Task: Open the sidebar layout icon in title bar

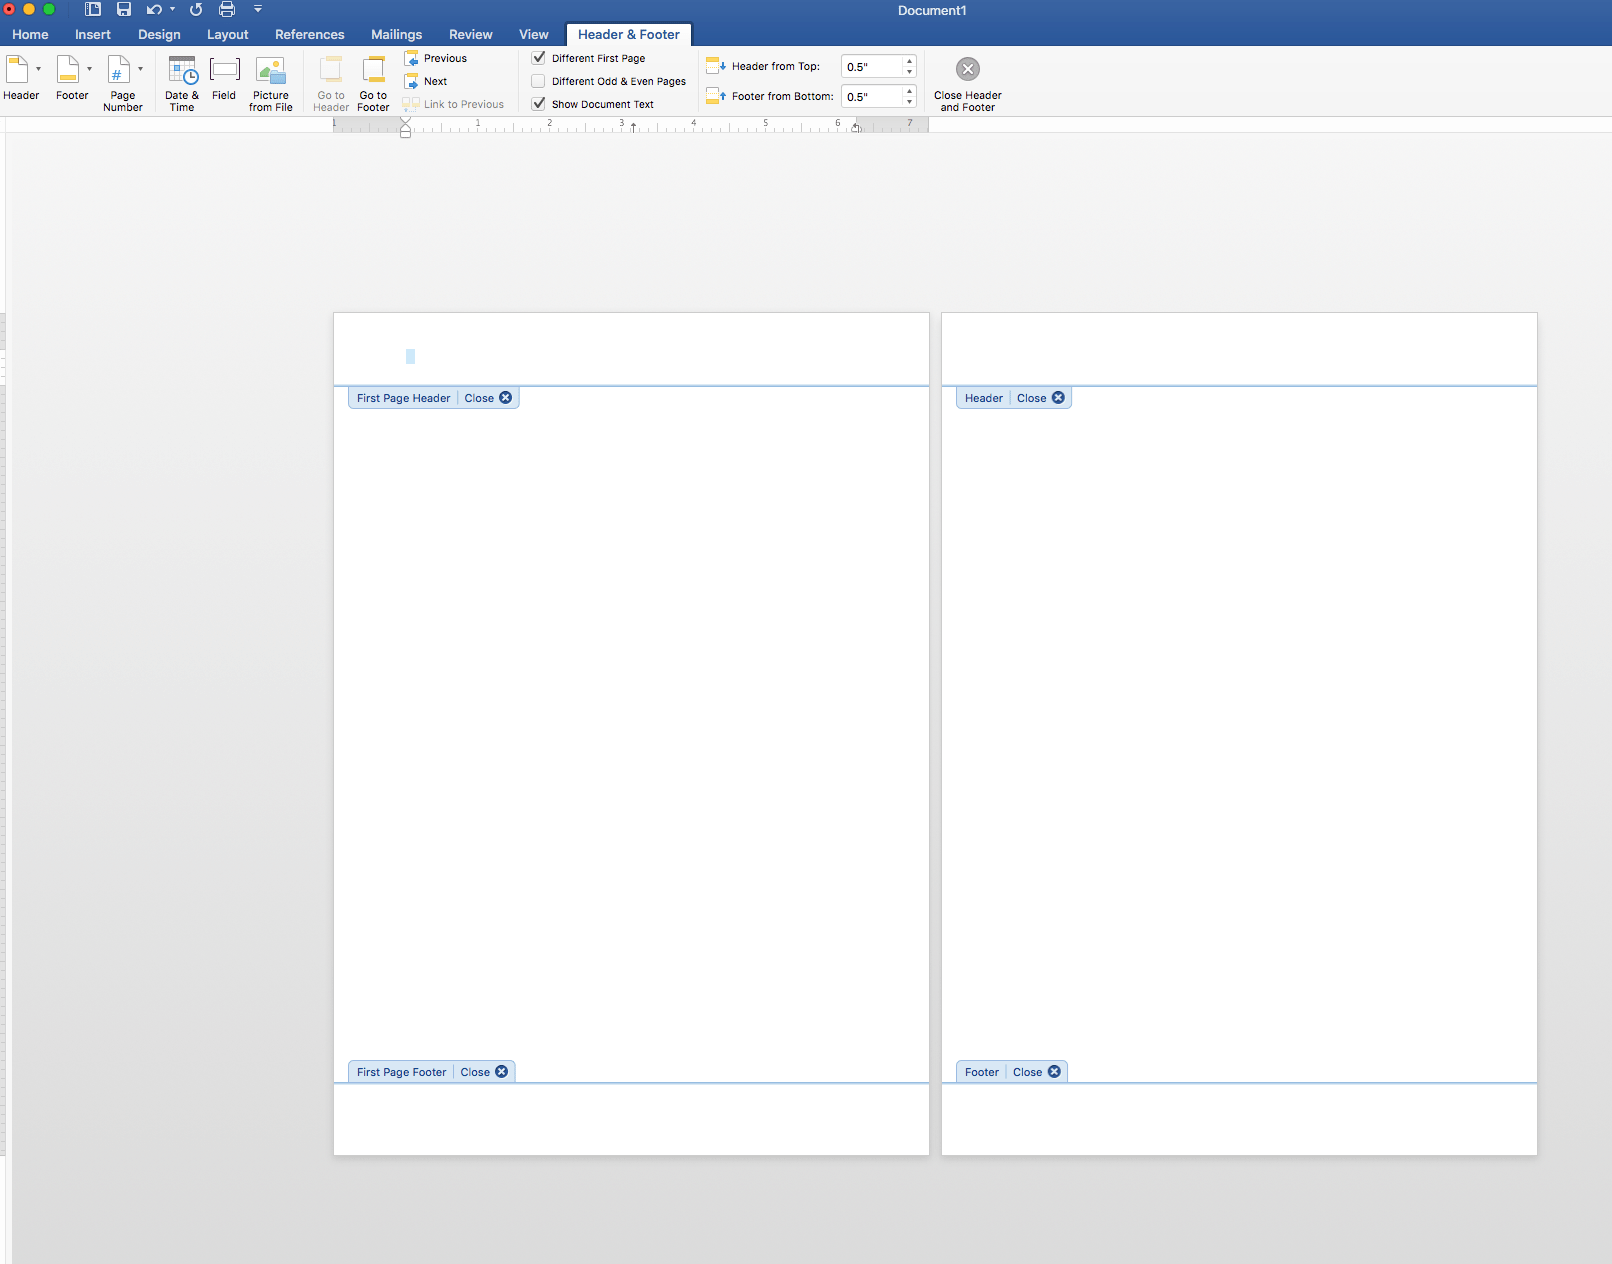Action: 93,9
